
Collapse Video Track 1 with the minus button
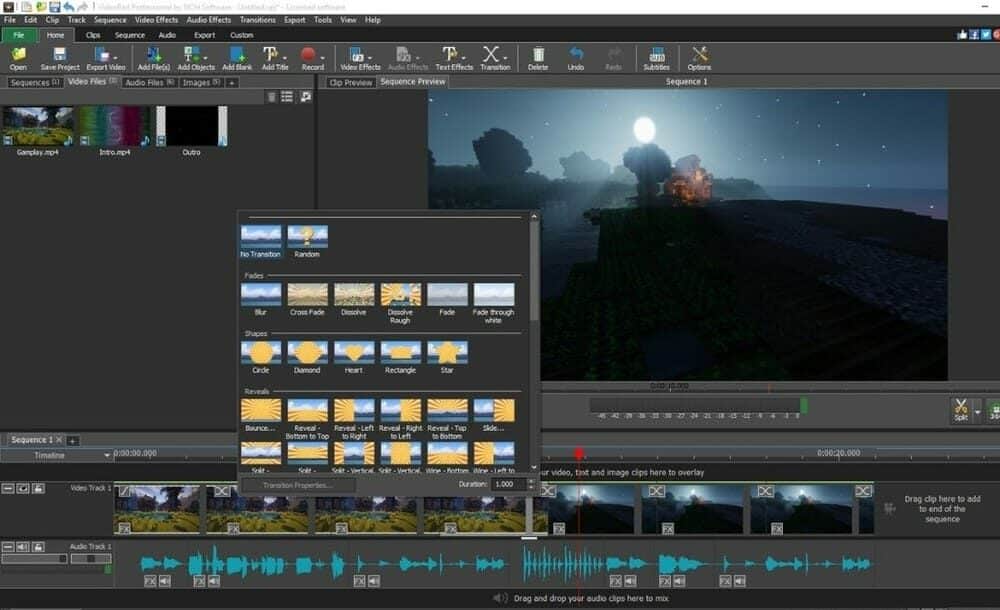(x=8, y=488)
